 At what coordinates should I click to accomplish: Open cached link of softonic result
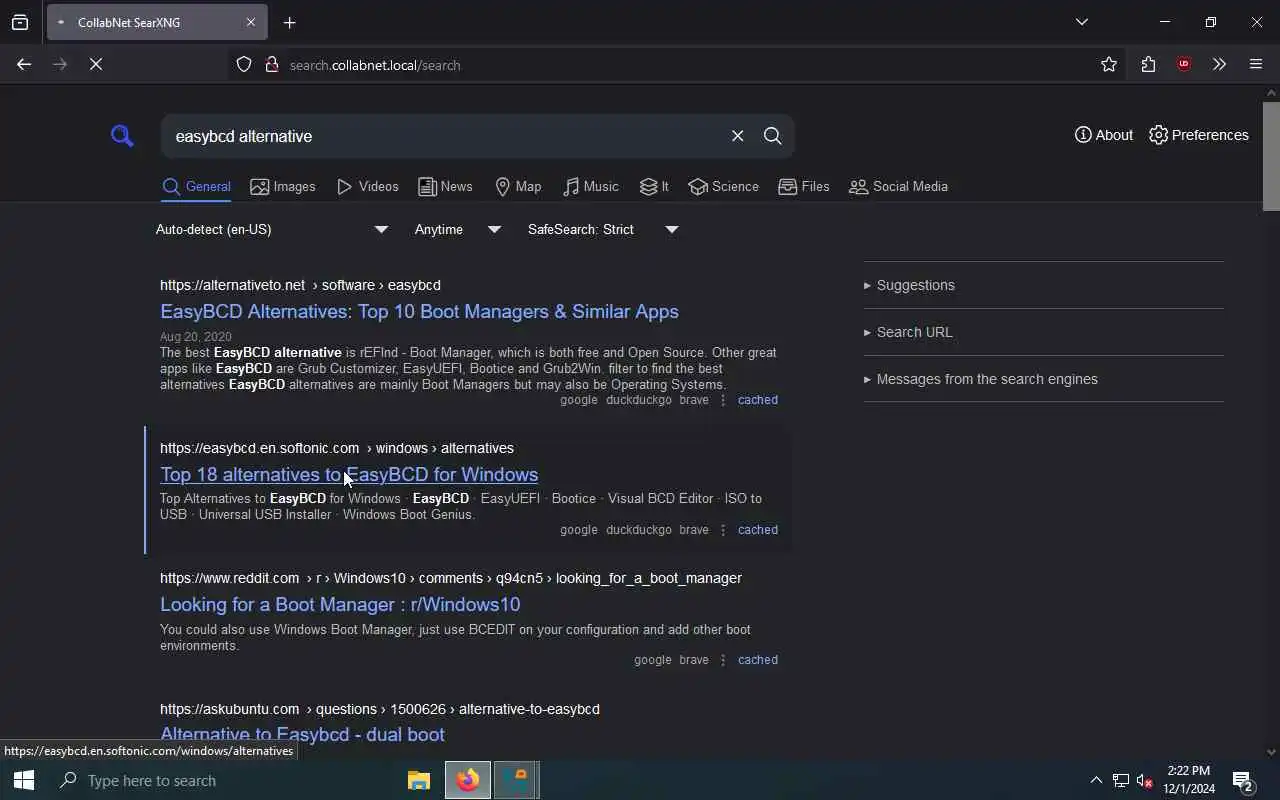point(757,530)
